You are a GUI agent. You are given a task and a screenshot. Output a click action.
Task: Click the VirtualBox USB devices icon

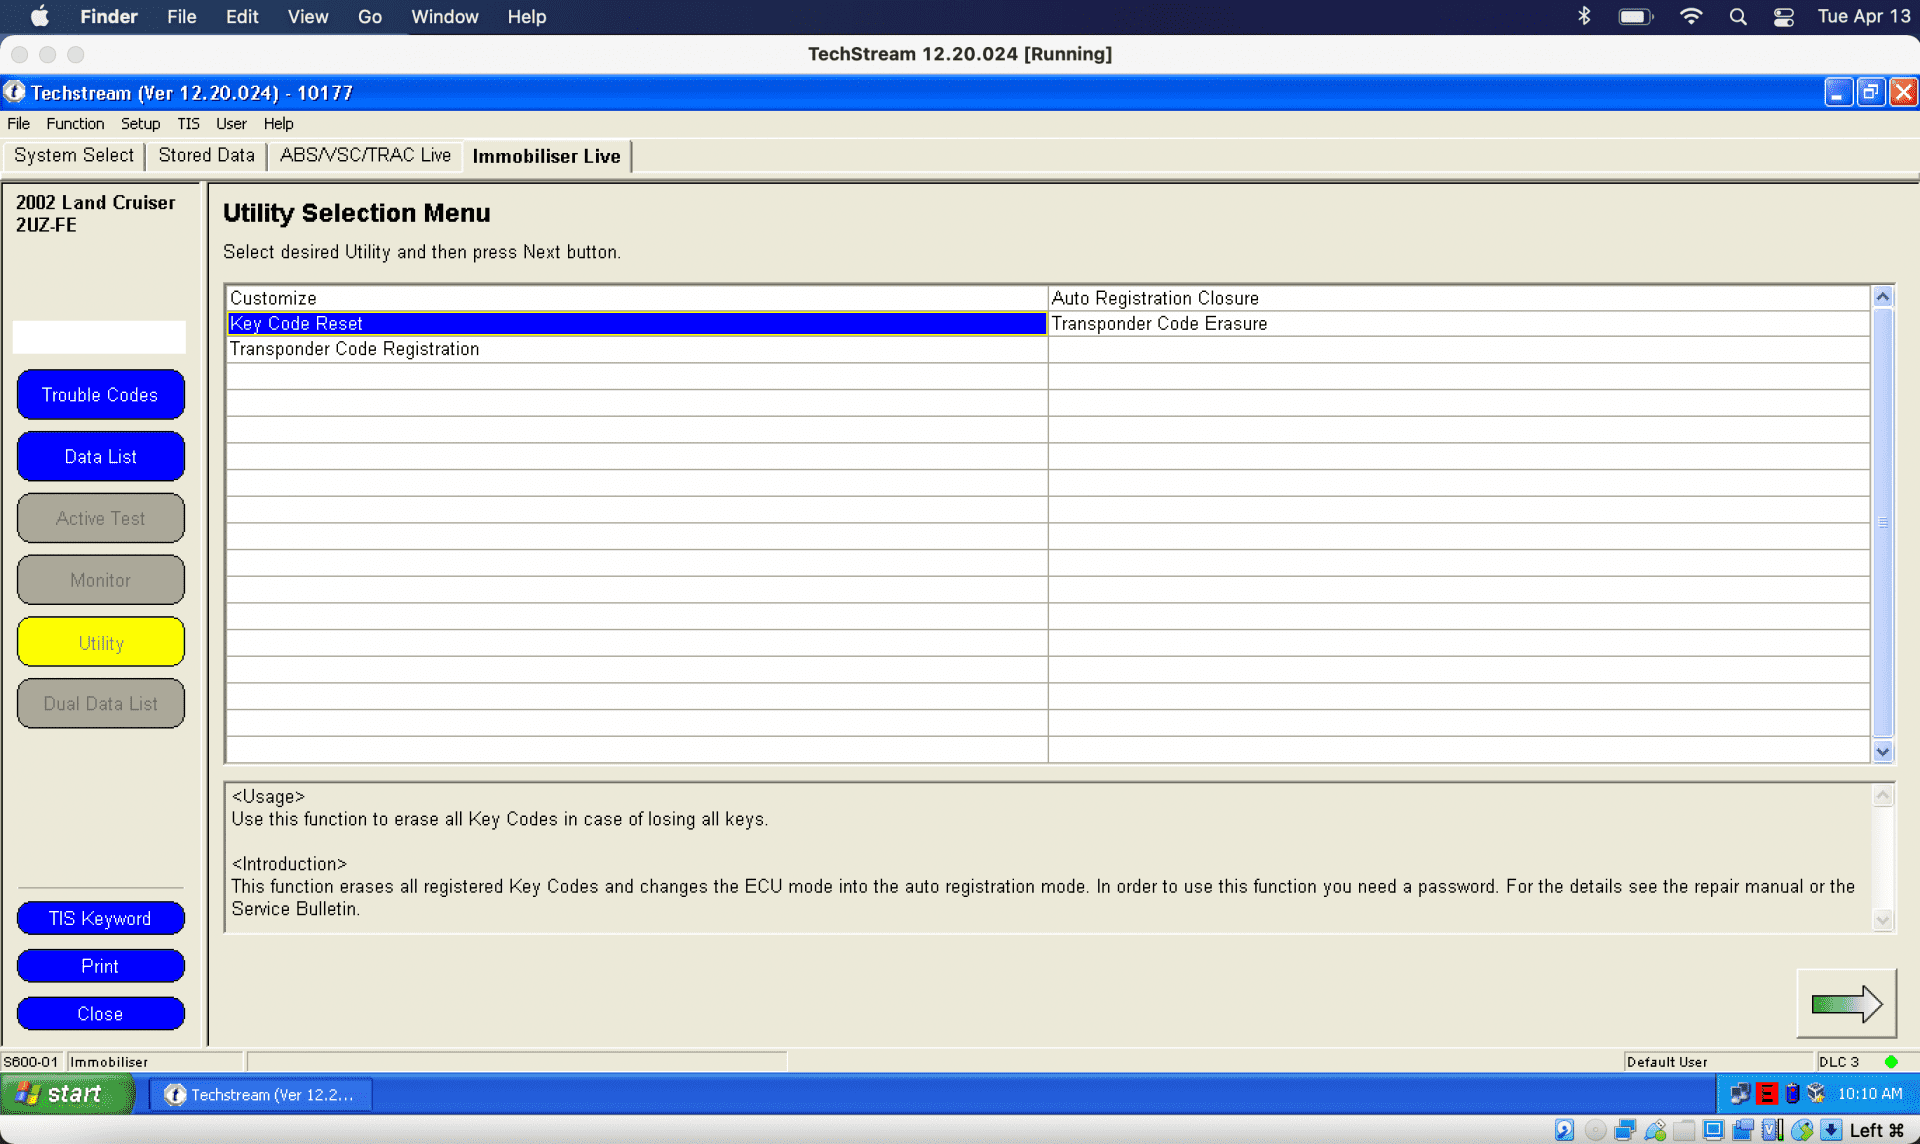tap(1655, 1130)
